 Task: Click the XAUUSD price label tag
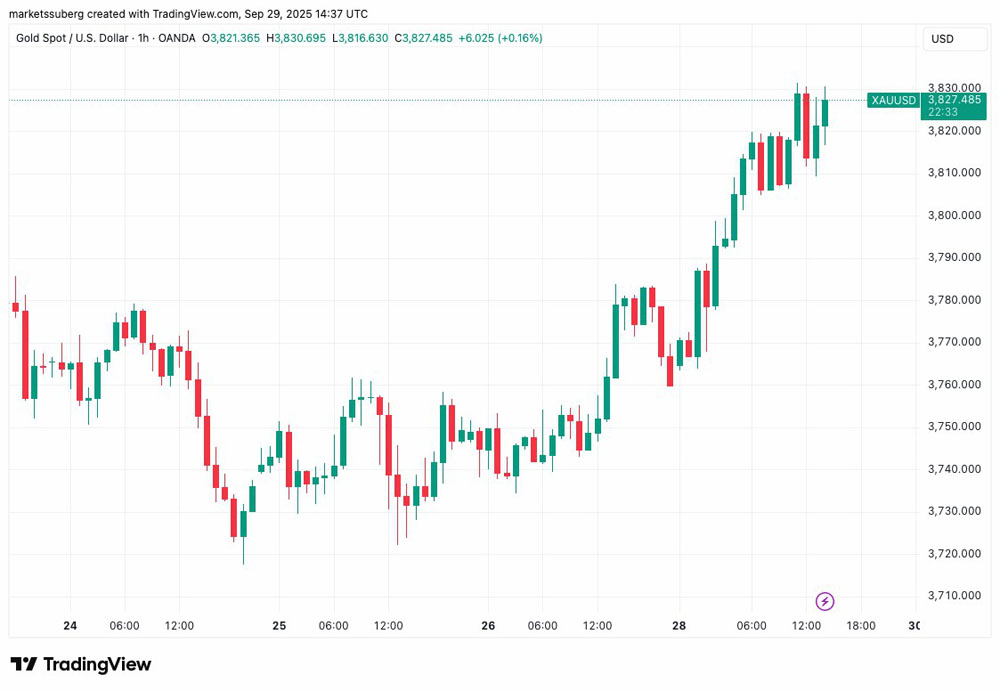(x=893, y=100)
